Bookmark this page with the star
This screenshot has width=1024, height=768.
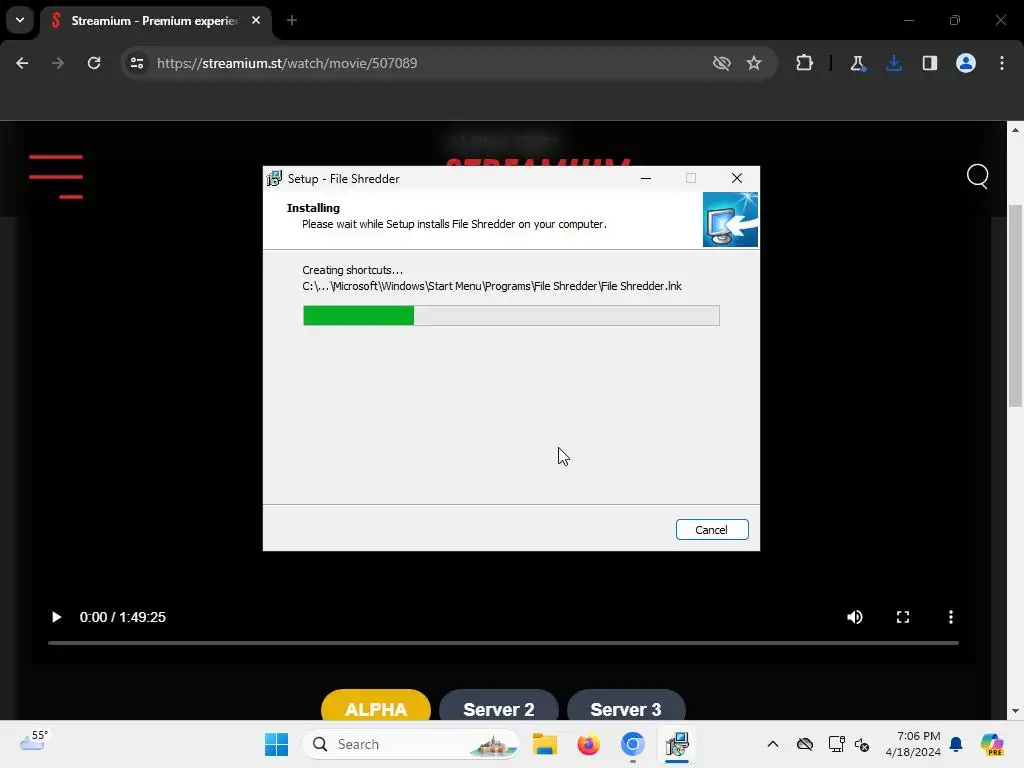(x=754, y=63)
